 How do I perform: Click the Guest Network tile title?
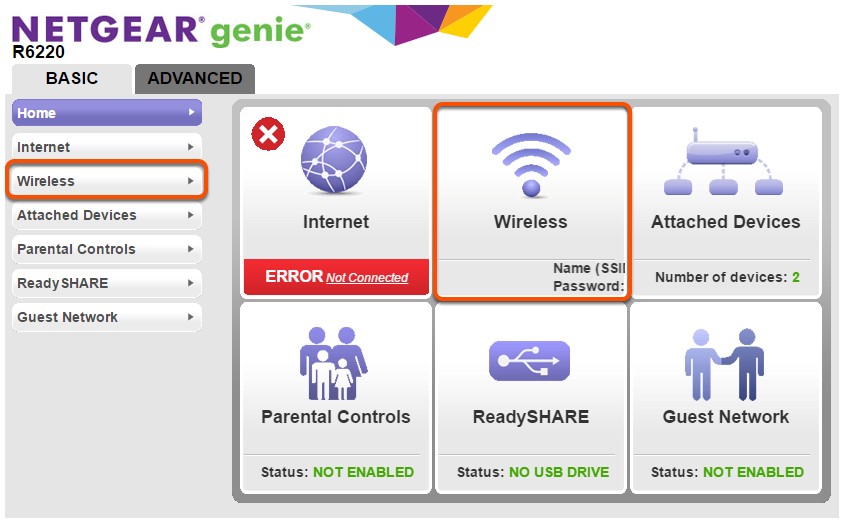726,417
